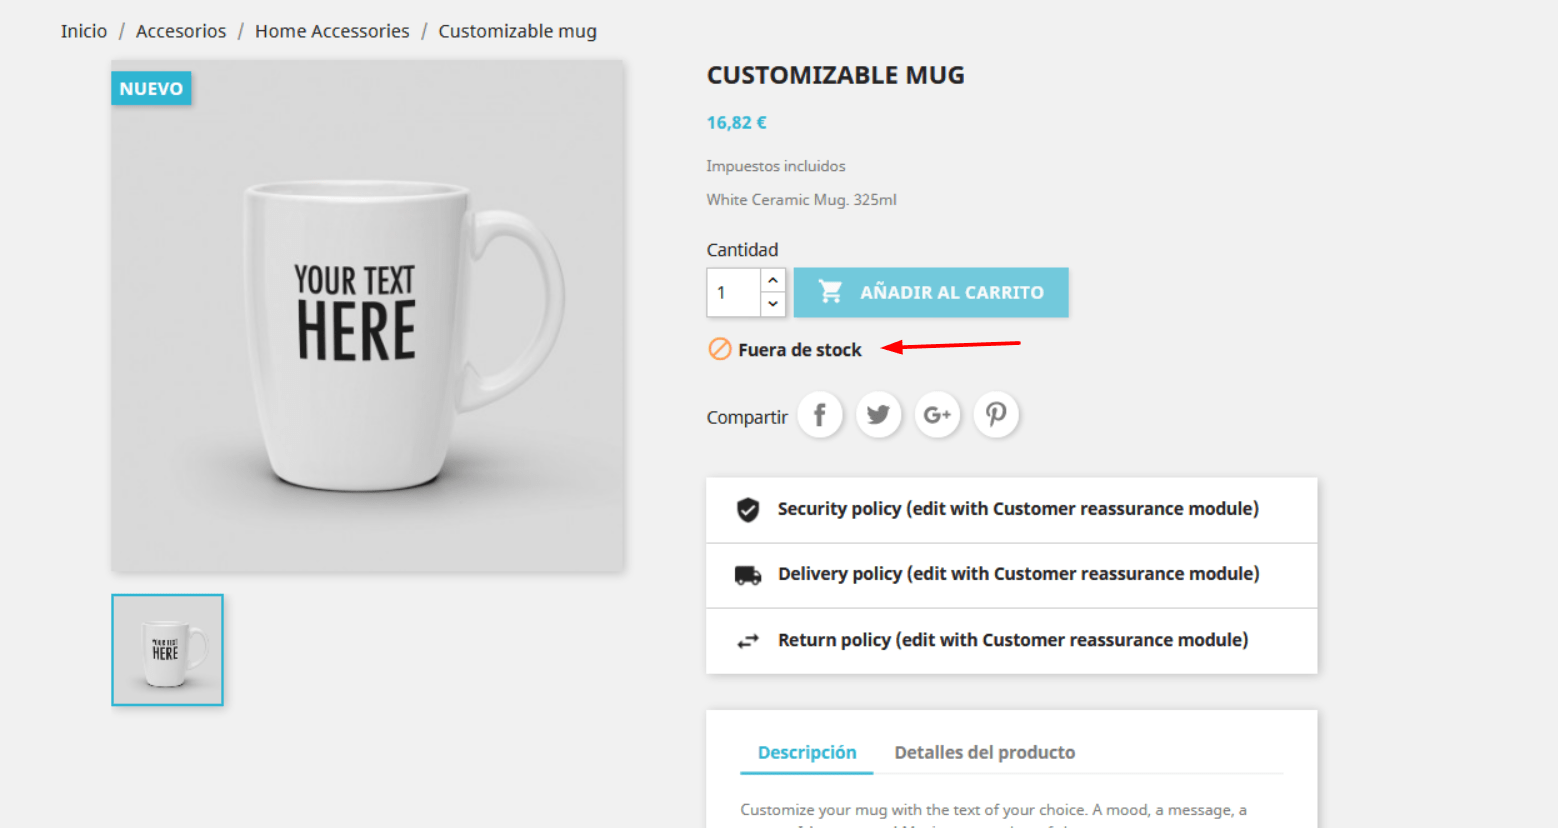Navigate to Home Accessories breadcrumb
The height and width of the screenshot is (828, 1558).
coord(332,31)
